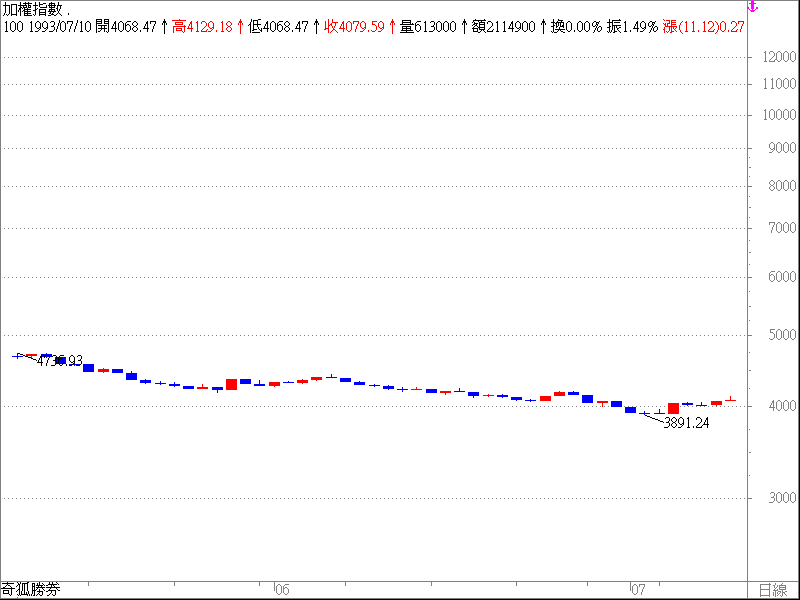Click the 振1.49% amplitude value
The image size is (800, 600).
[631, 27]
